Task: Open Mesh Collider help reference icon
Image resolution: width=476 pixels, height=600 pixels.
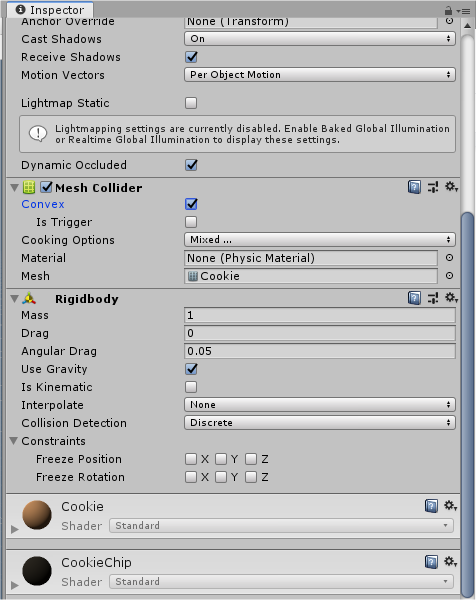Action: point(414,187)
